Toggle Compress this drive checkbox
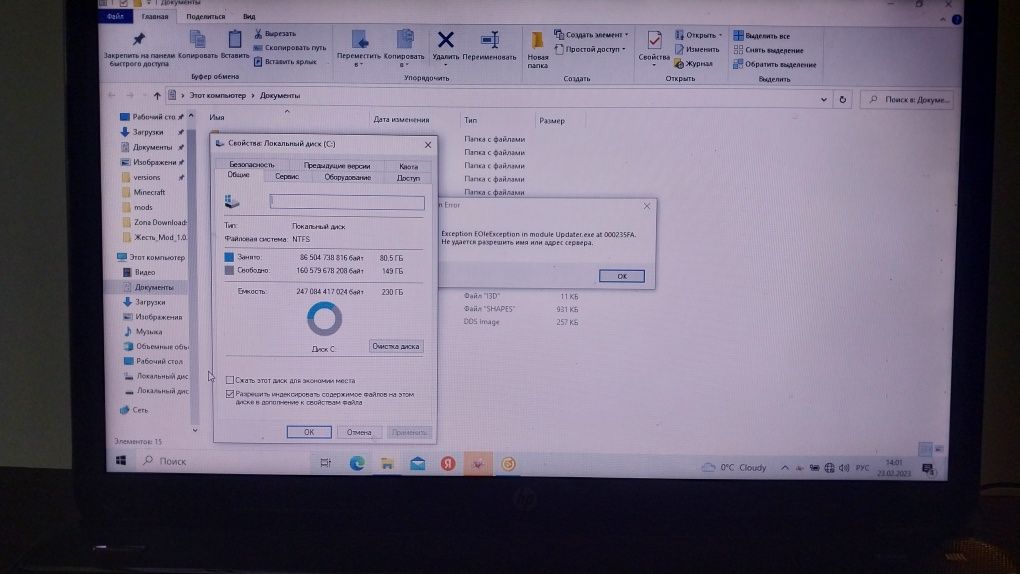The image size is (1020, 574). point(230,380)
